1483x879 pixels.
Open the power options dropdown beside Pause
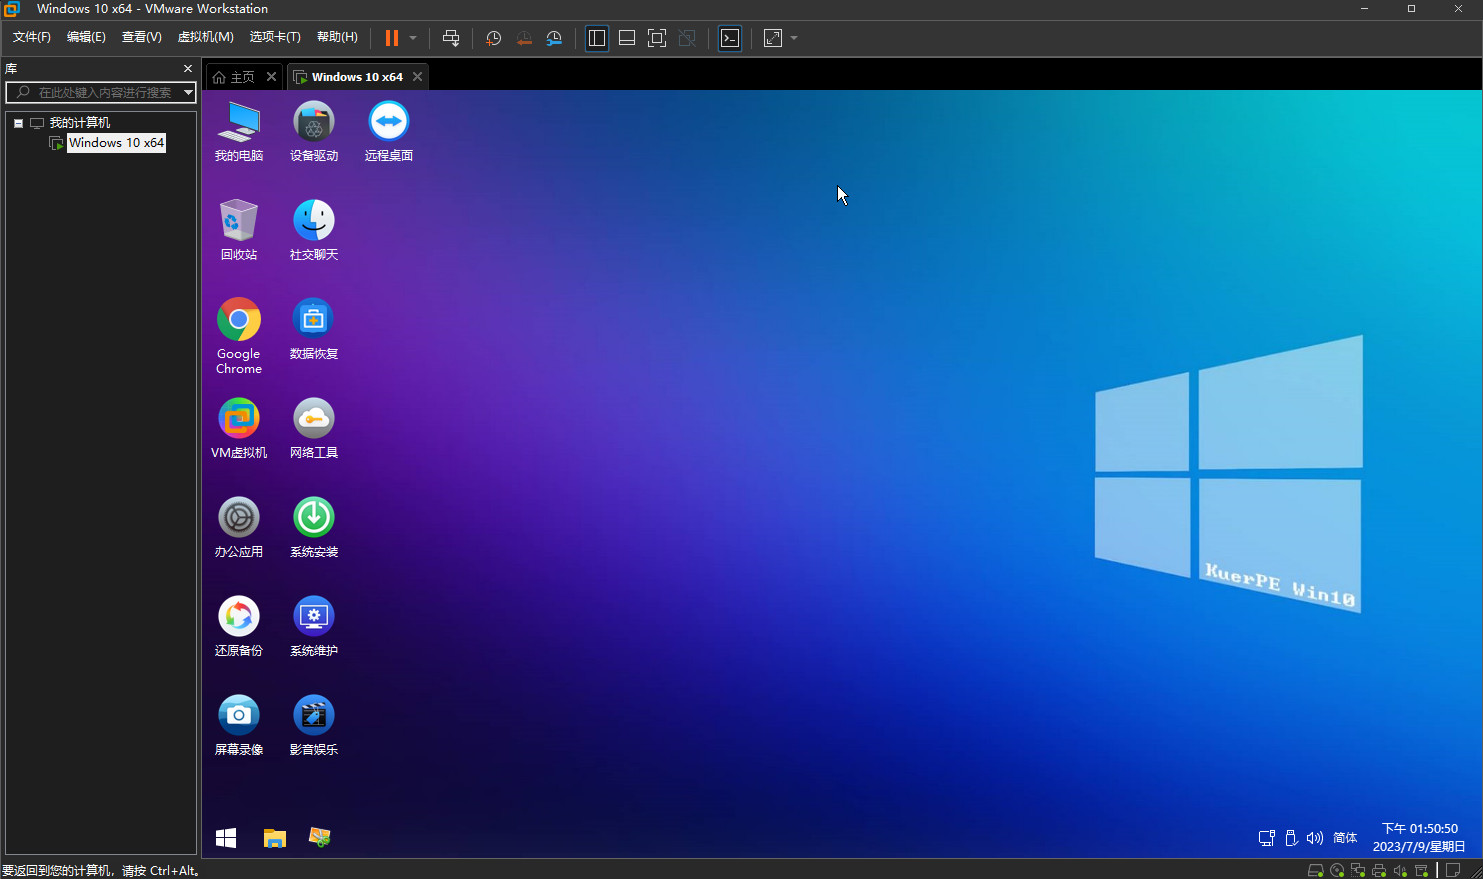413,38
